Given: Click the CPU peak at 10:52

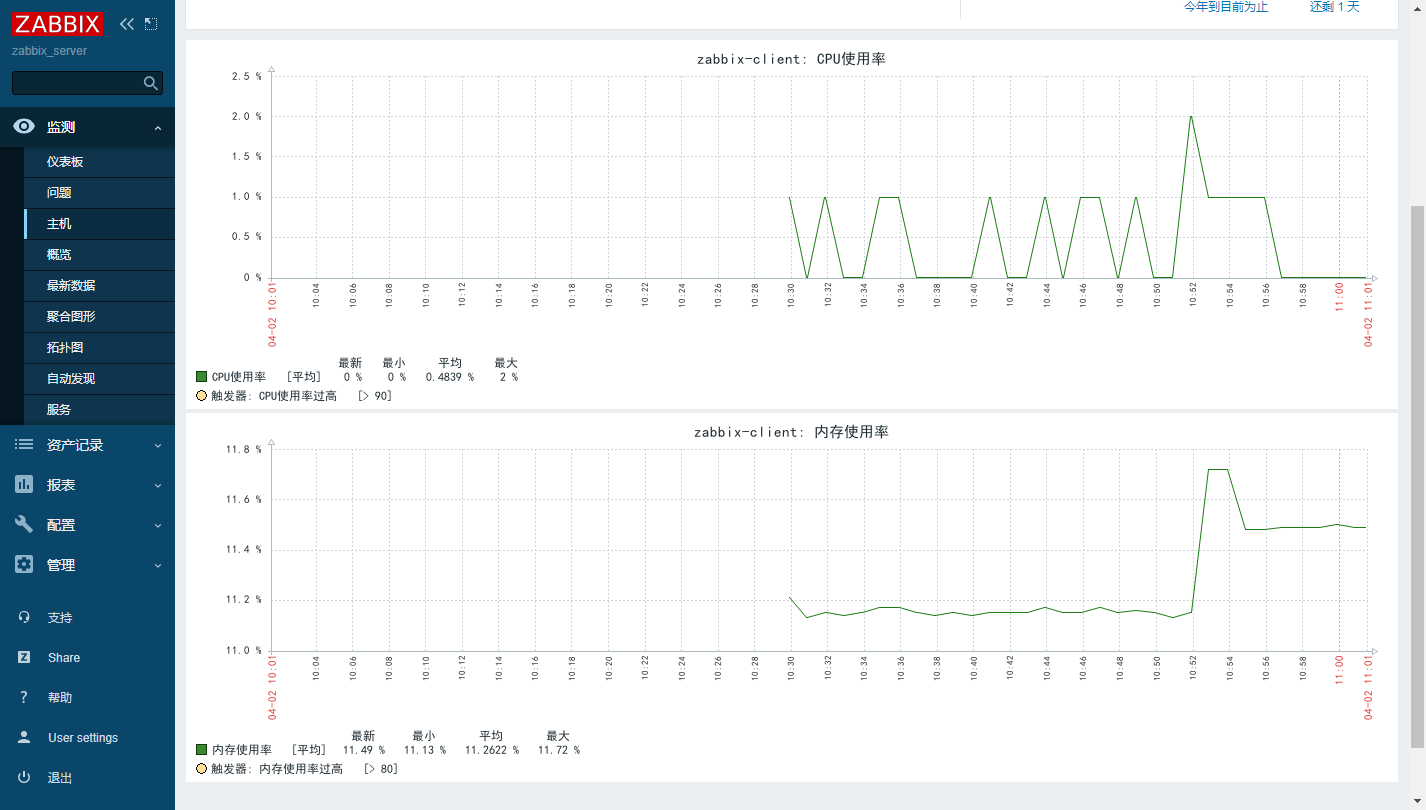Looking at the screenshot, I should [x=1191, y=116].
